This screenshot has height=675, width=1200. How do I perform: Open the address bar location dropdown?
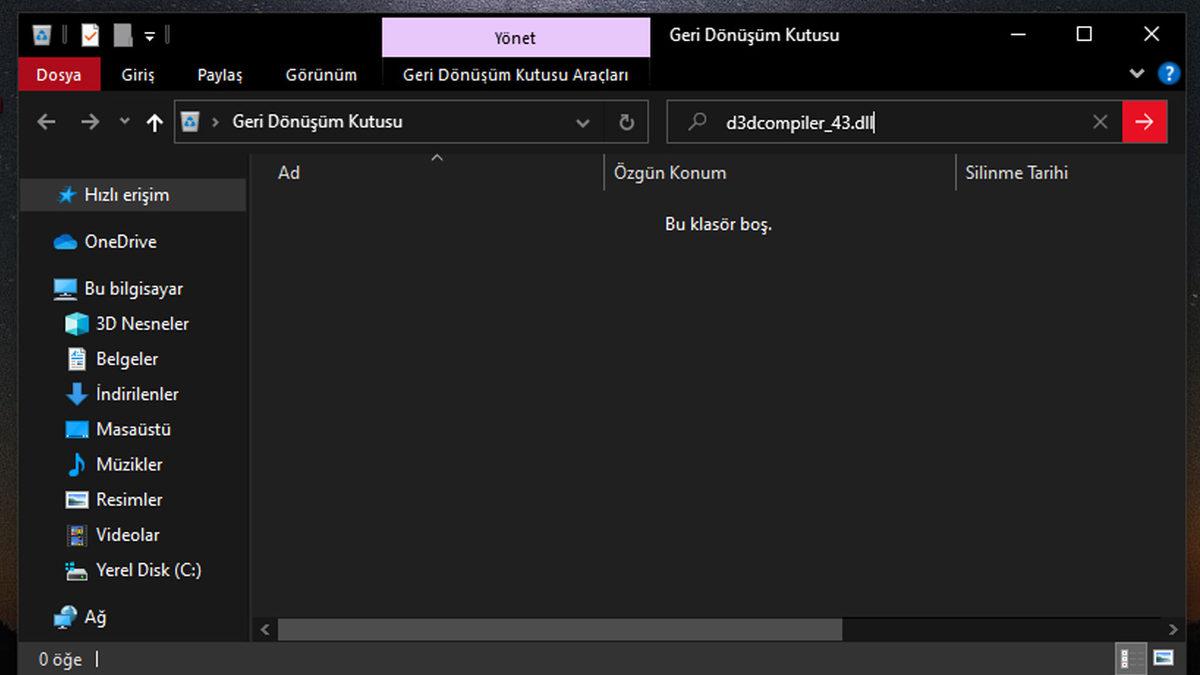coord(583,121)
